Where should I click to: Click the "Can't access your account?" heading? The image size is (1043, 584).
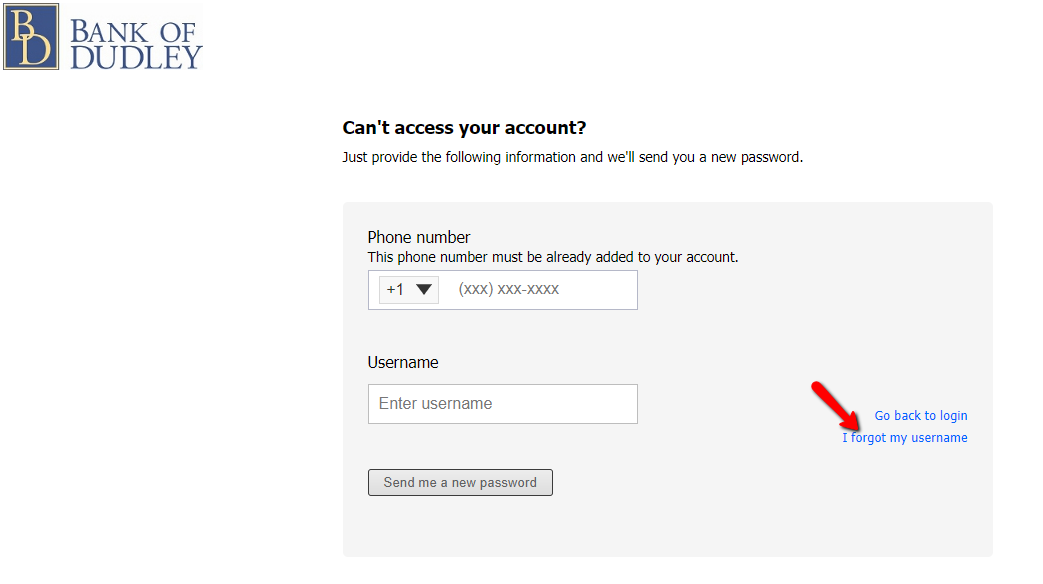464,128
